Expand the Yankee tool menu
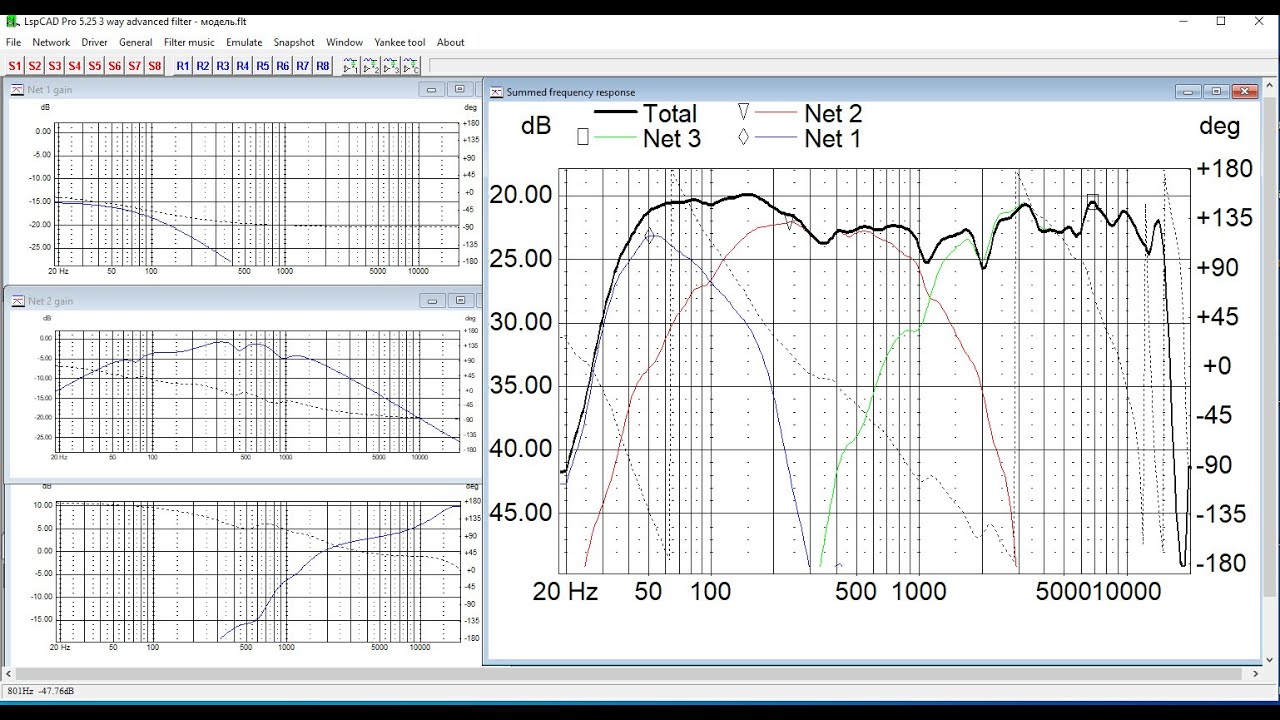1280x720 pixels. pos(399,42)
